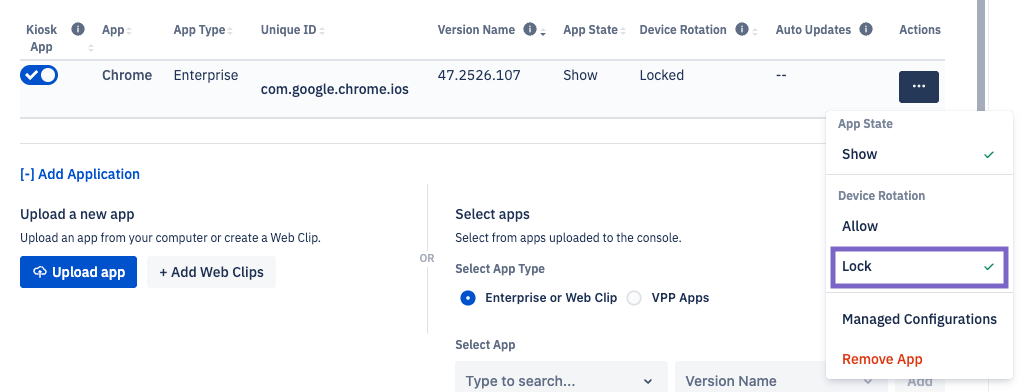This screenshot has width=1034, height=392.
Task: Click the Kiosk App info icon
Action: [x=78, y=30]
